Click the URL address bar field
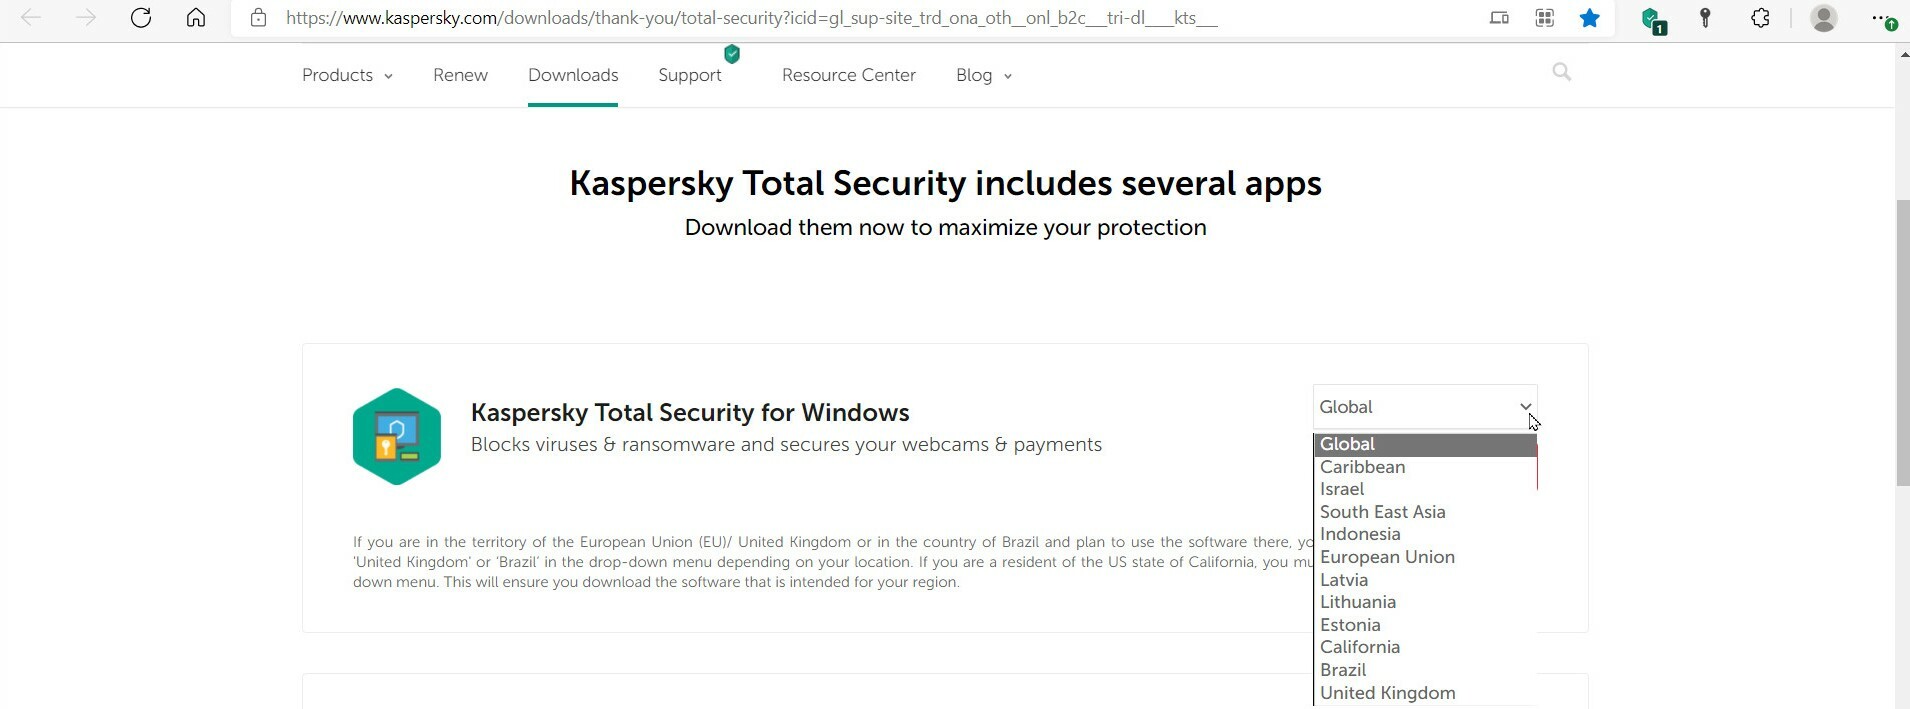Screen dimensions: 1910x709 750,18
